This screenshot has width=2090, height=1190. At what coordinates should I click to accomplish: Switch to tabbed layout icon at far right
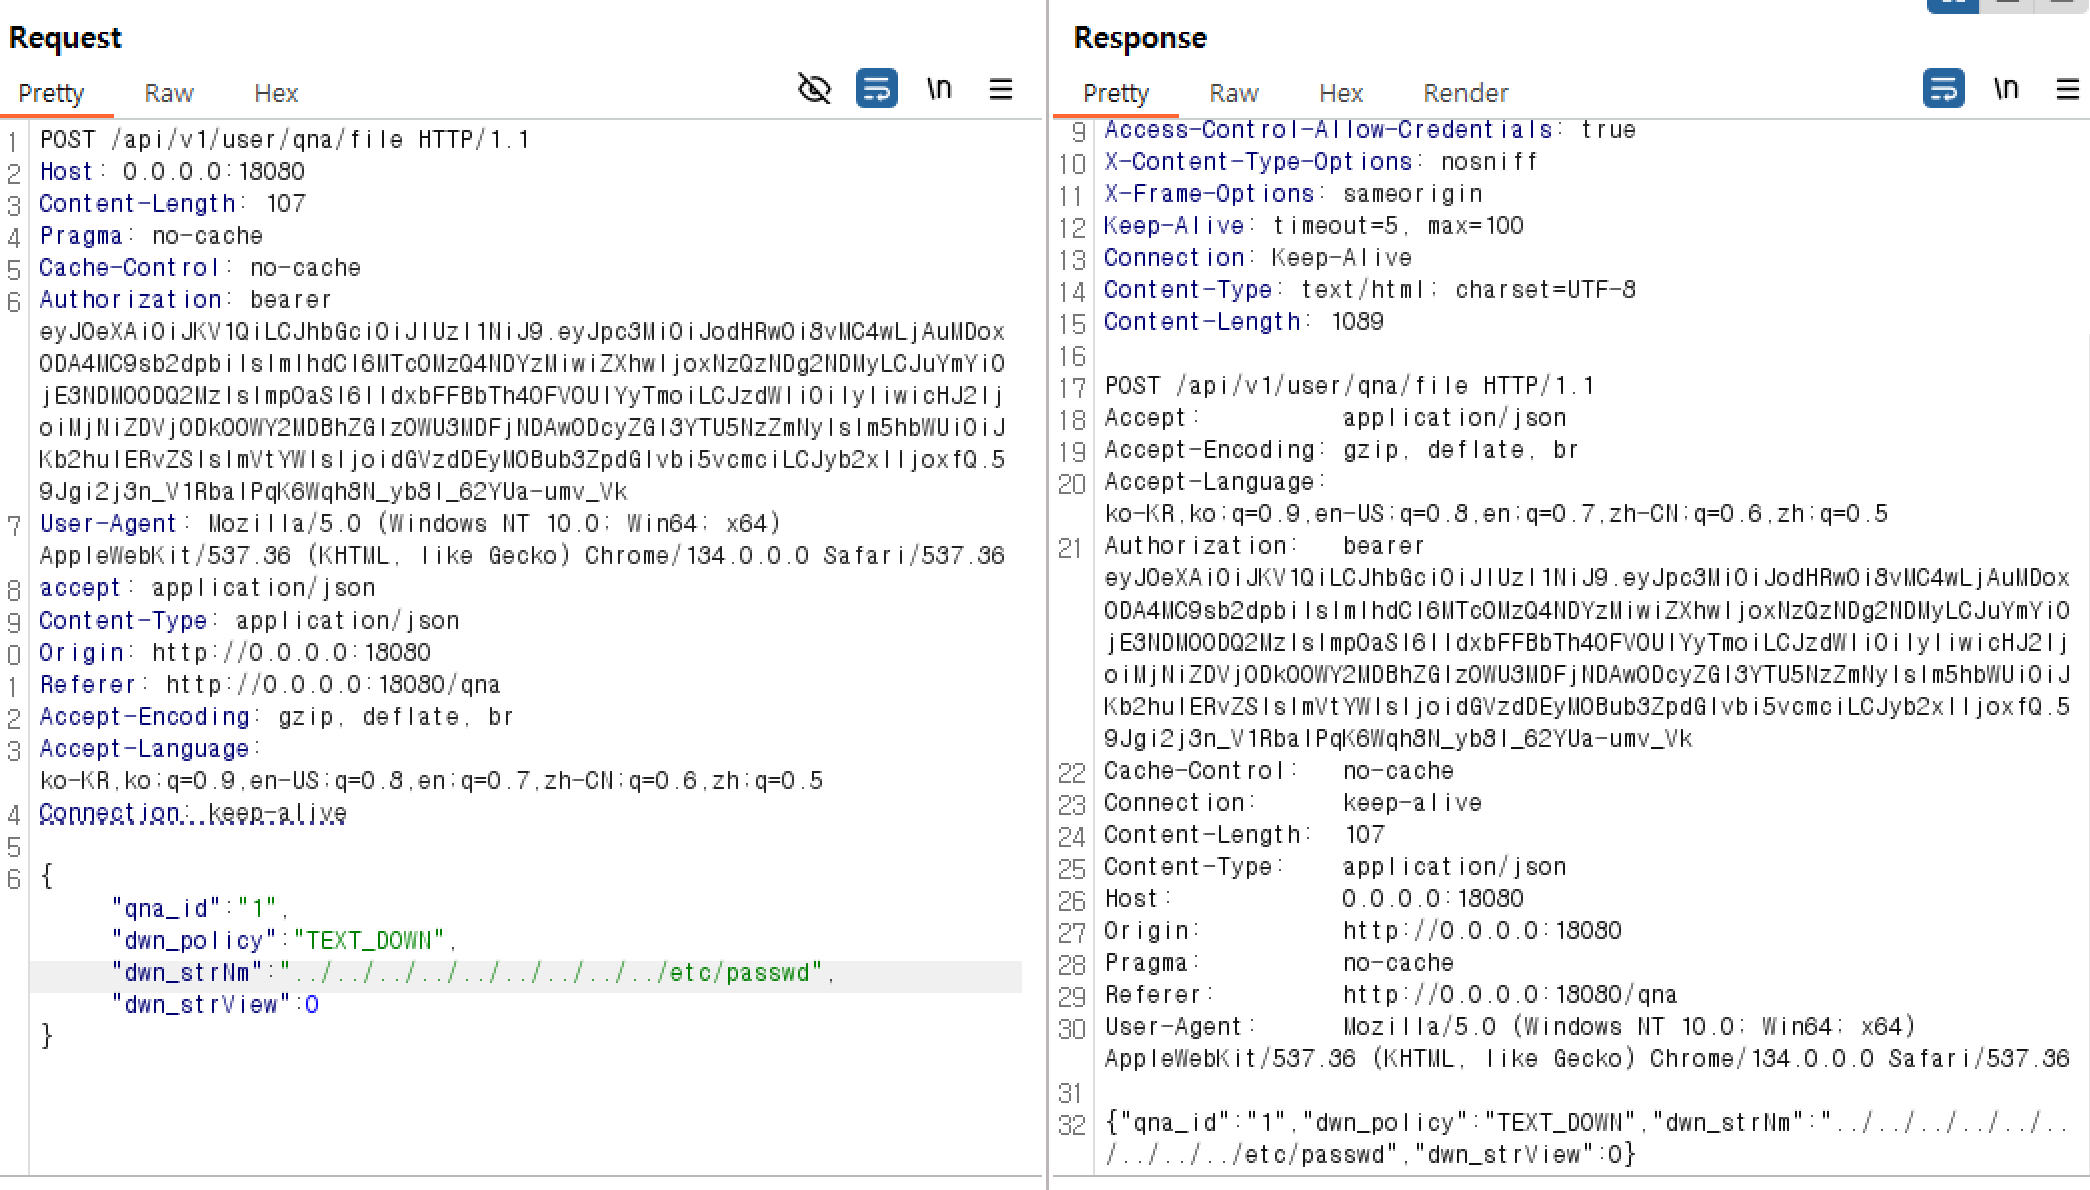[2062, 5]
